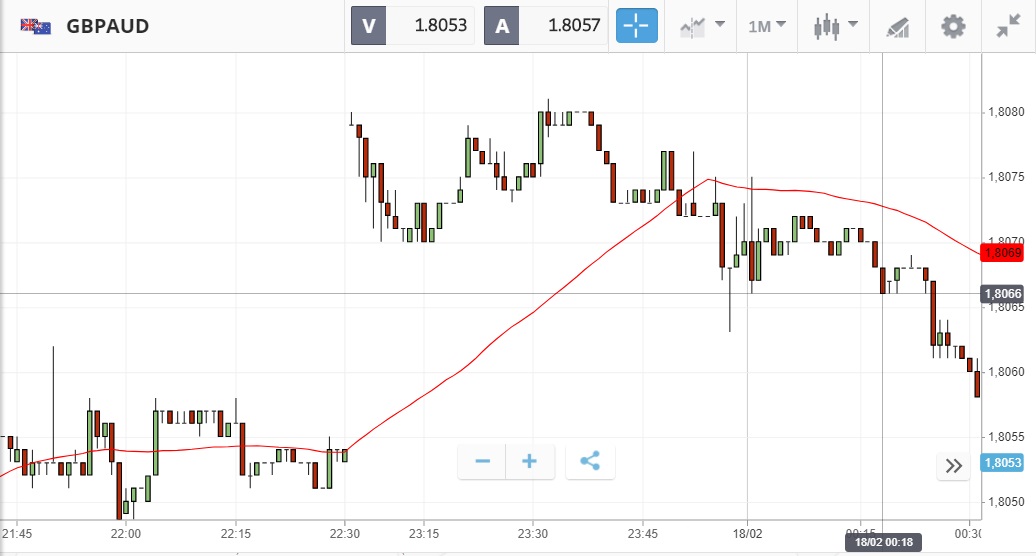Share the chart
Screen dimensions: 1036x556
pos(590,461)
